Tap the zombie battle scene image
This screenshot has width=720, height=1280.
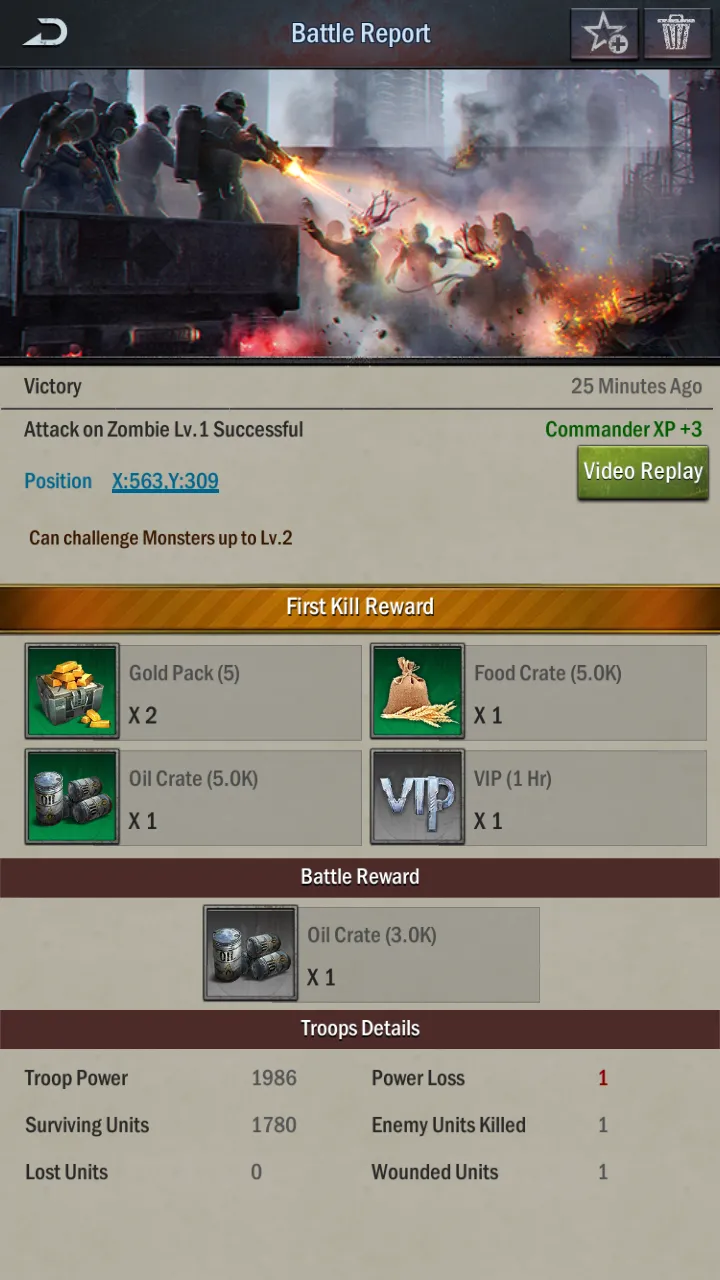pyautogui.click(x=360, y=212)
